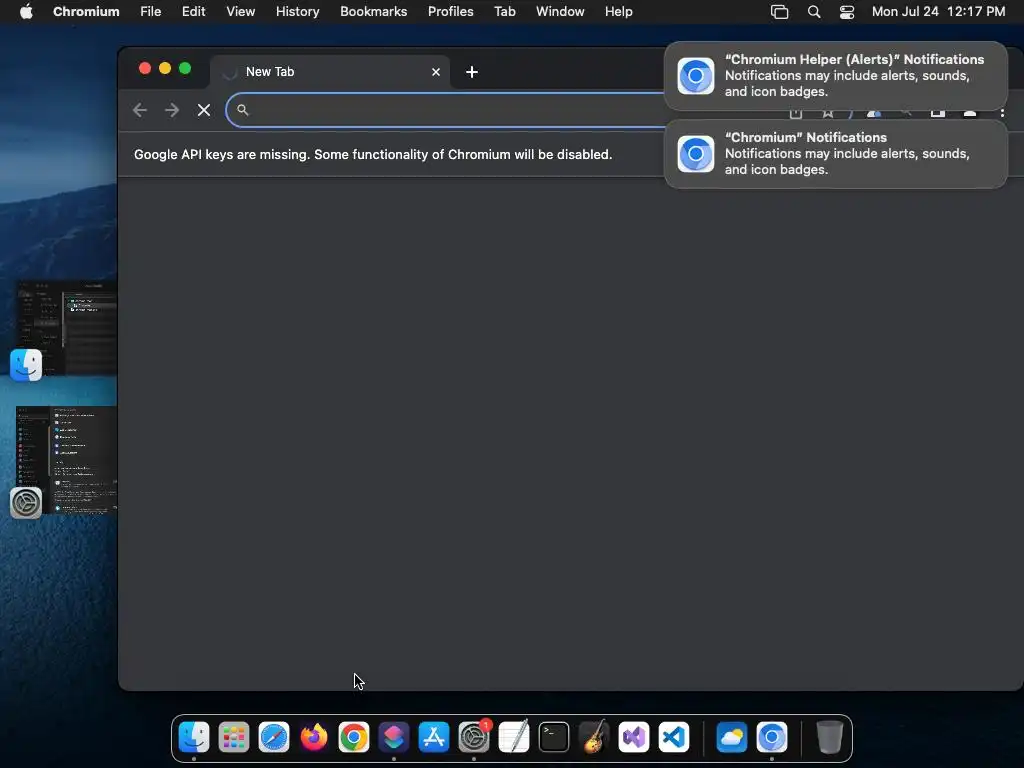Open Finder from the Dock

pos(194,737)
